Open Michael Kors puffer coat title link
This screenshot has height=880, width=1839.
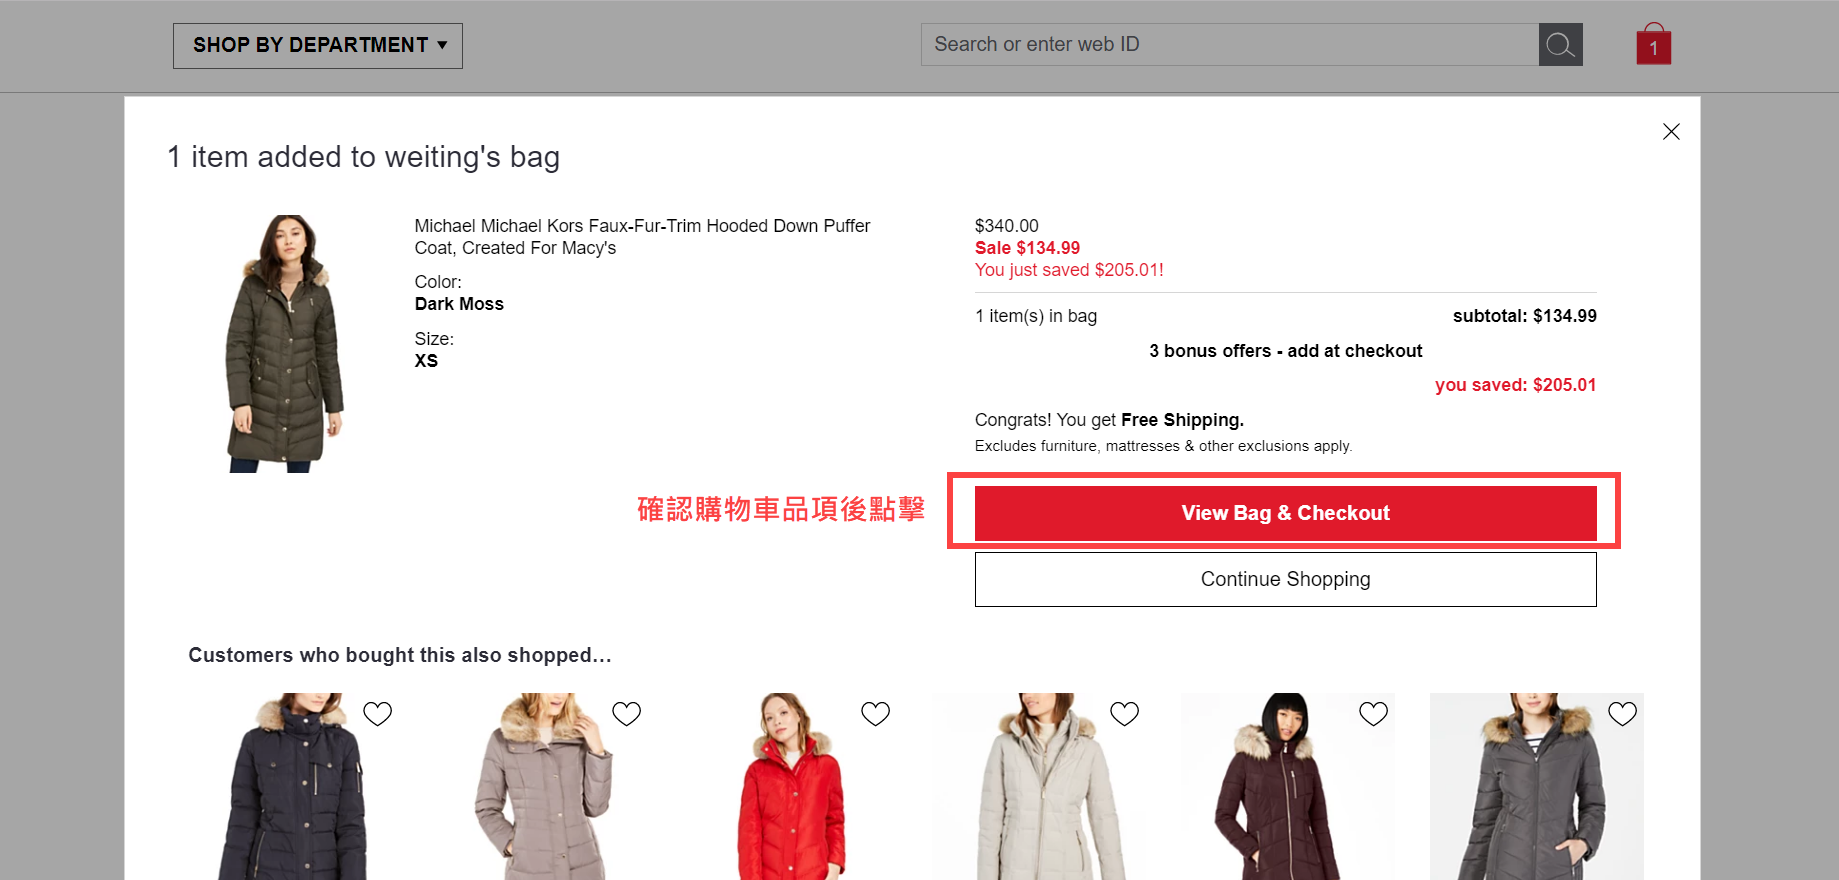[x=642, y=237]
